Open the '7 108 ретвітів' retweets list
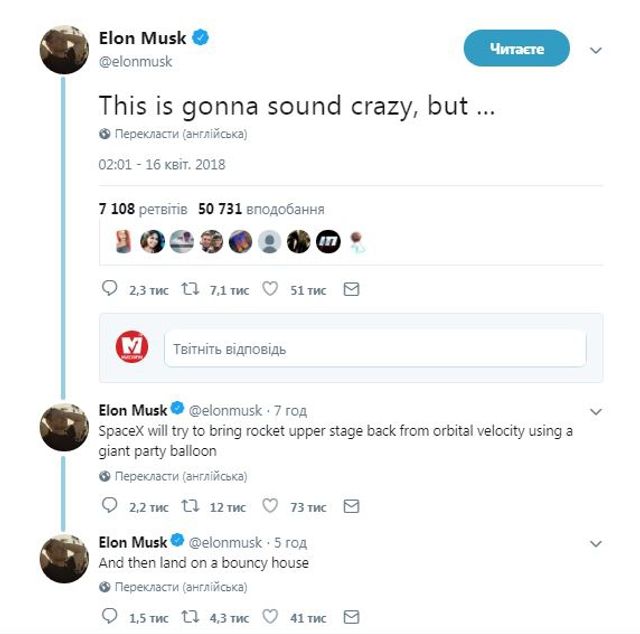Viewport: 640px width, 634px height. [x=142, y=210]
